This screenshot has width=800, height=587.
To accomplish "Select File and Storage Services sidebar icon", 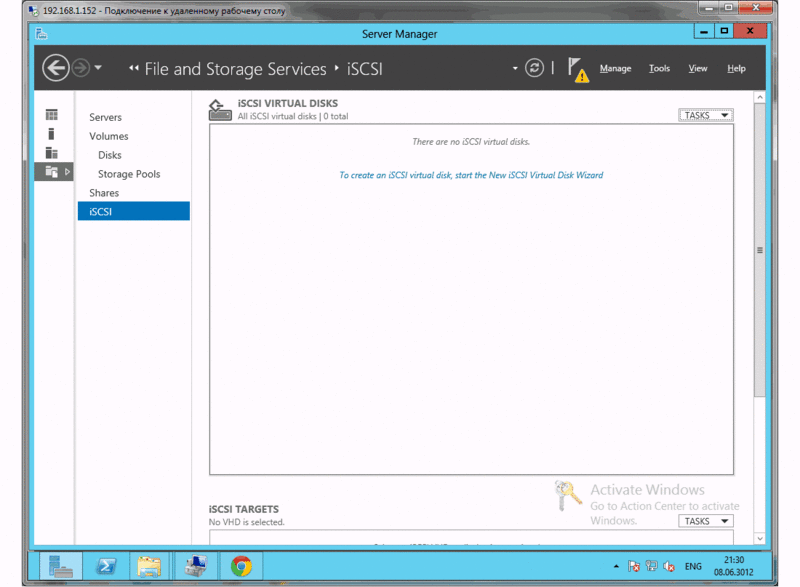I will click(52, 171).
